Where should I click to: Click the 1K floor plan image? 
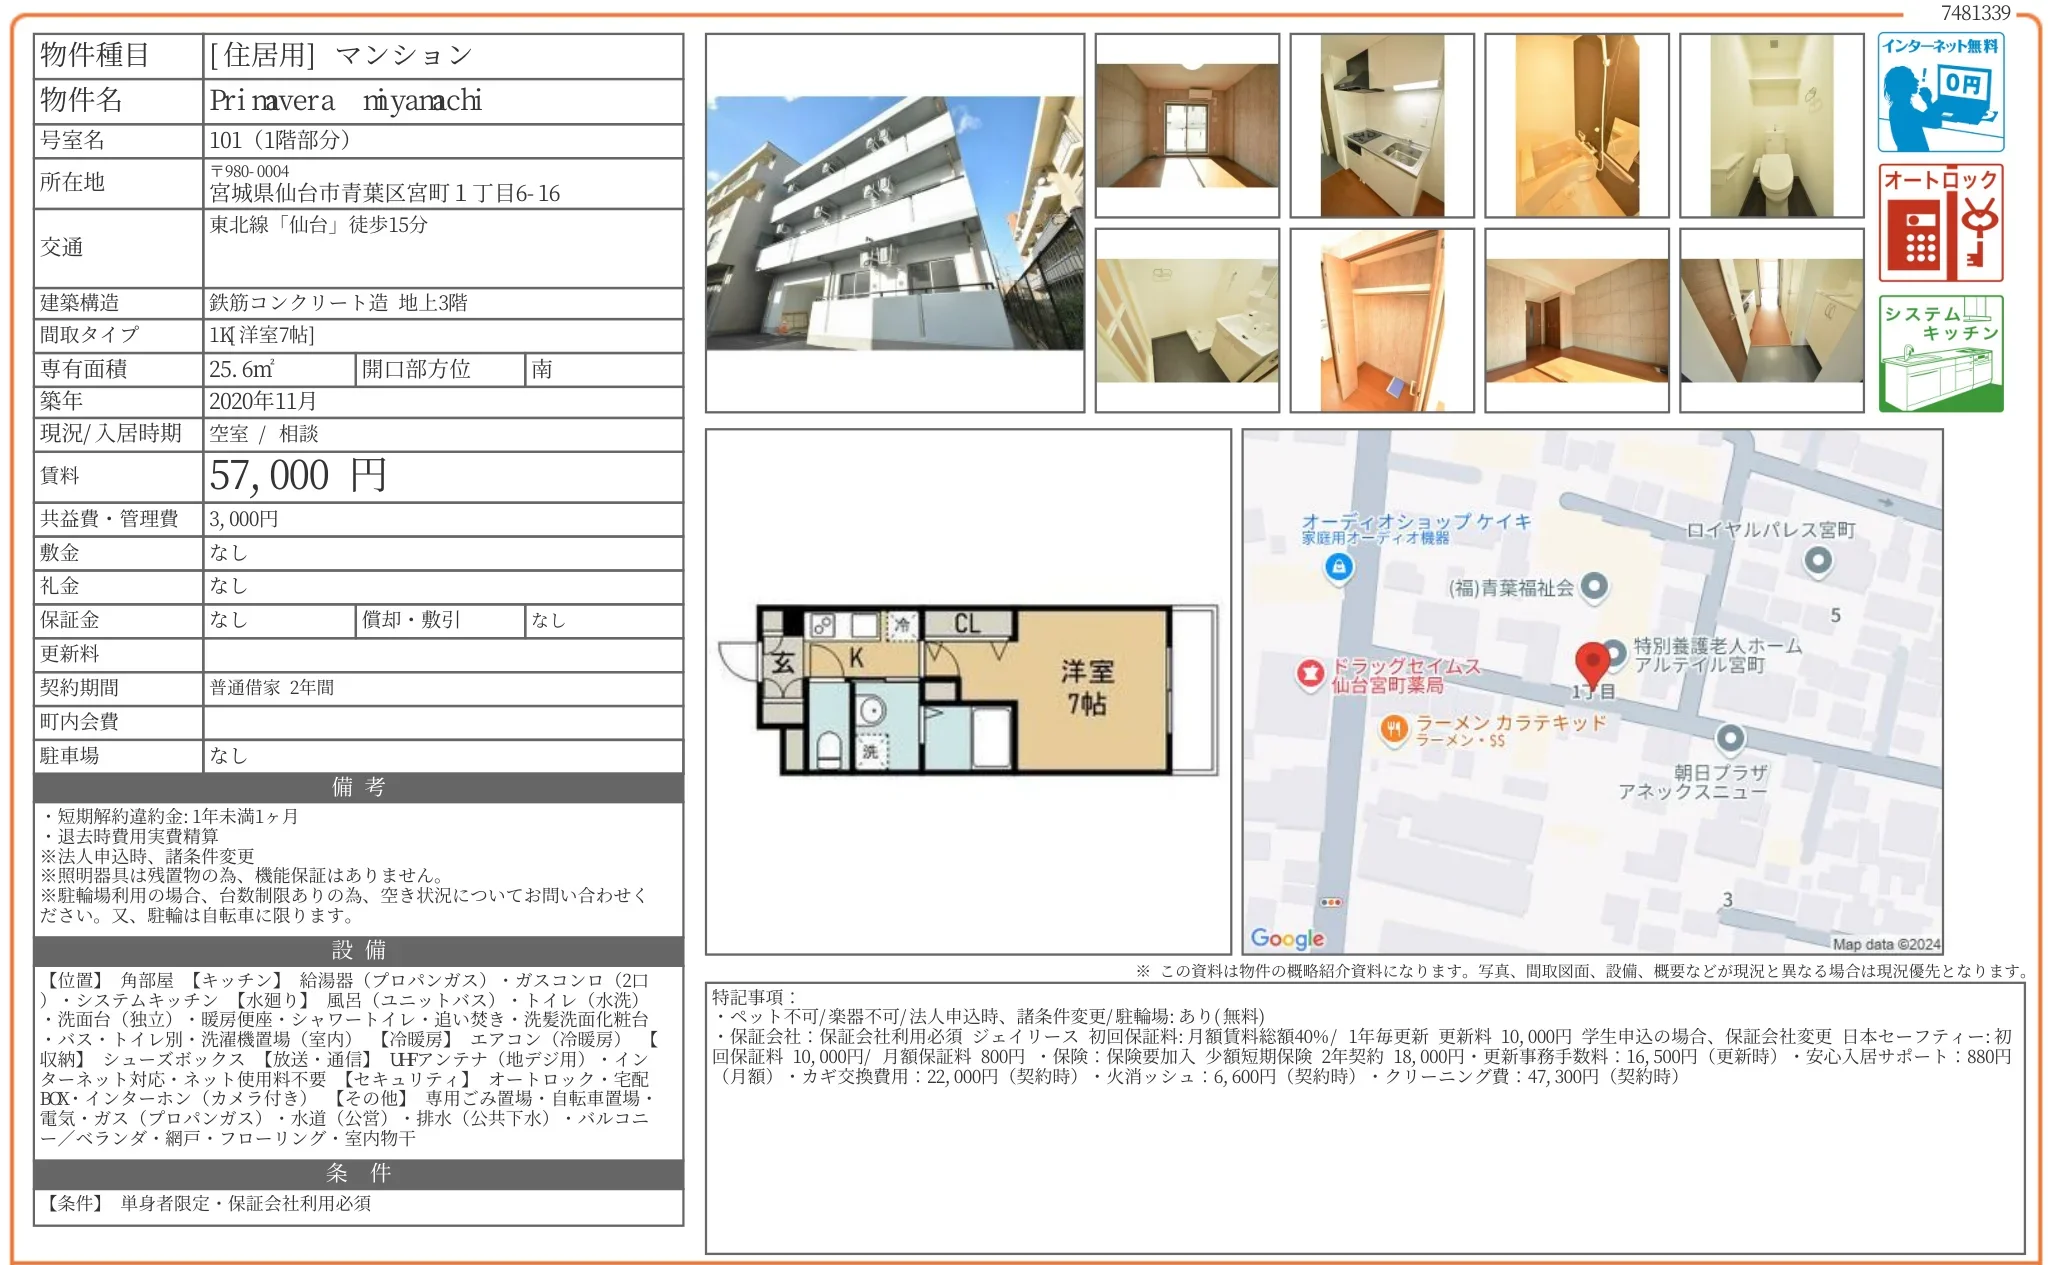coord(967,690)
